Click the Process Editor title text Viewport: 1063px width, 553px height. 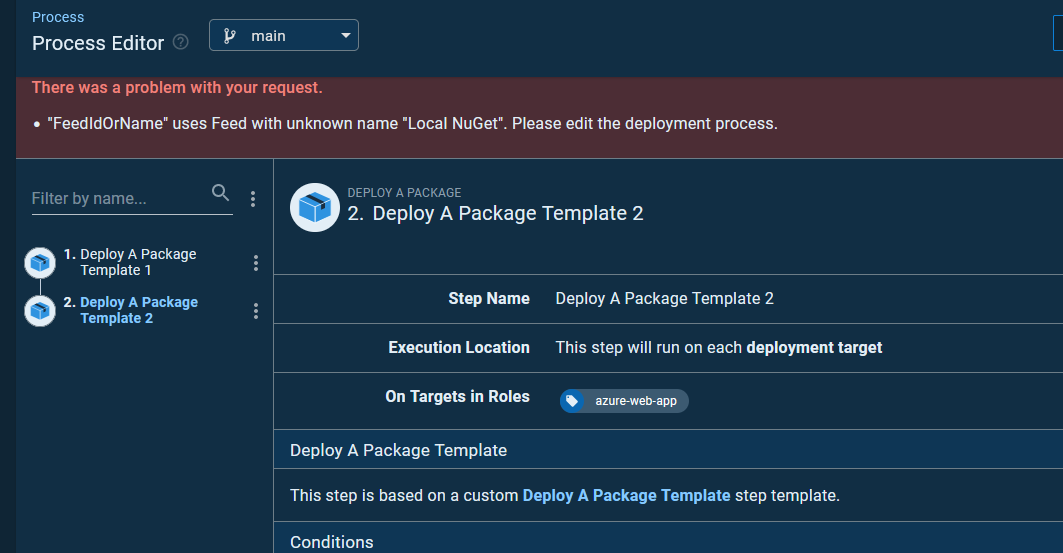click(x=98, y=43)
